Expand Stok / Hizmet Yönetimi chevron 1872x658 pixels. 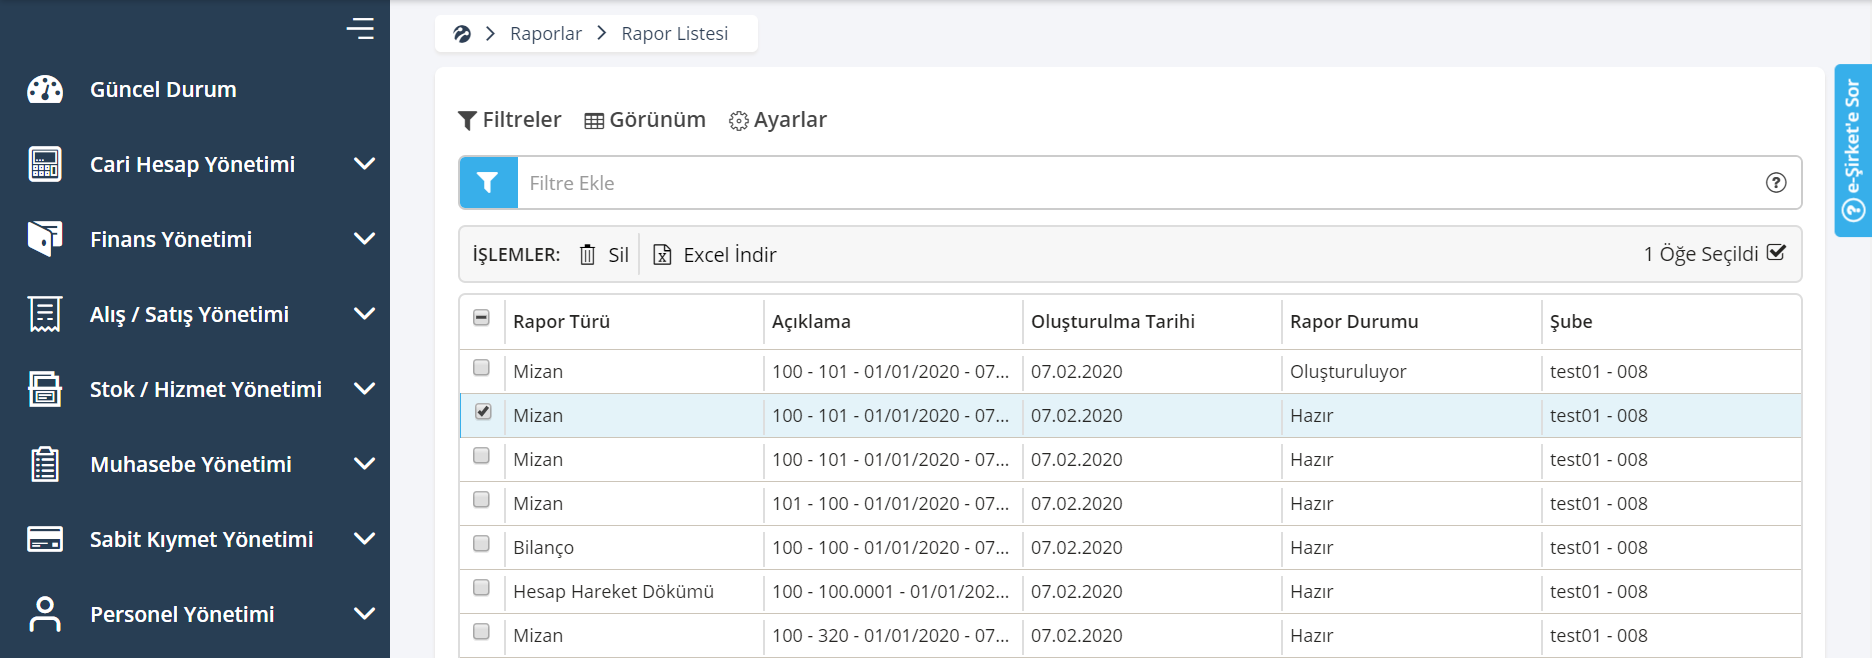(x=365, y=389)
